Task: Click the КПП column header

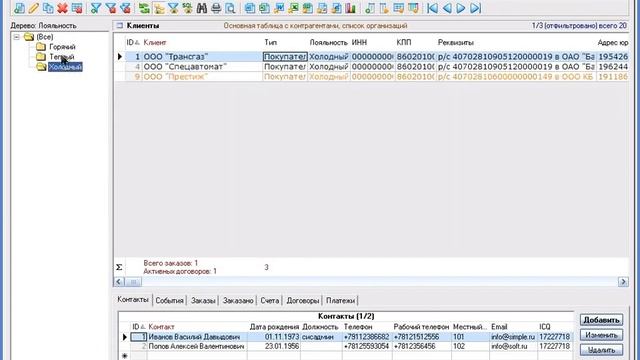Action: (x=404, y=42)
